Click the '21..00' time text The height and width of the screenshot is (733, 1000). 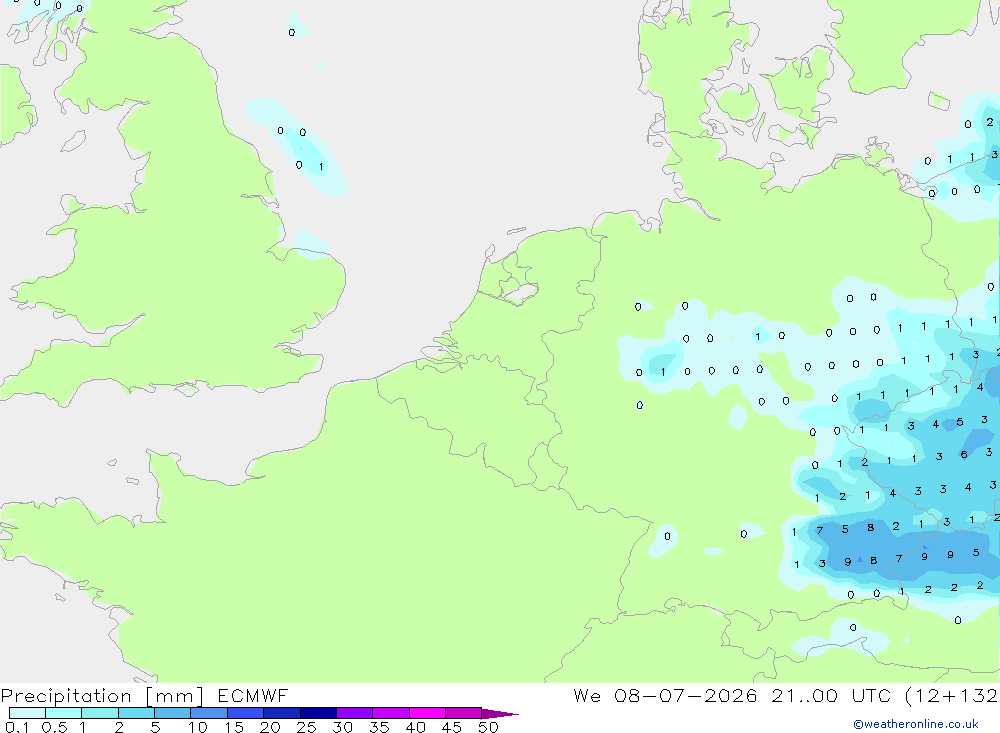pyautogui.click(x=804, y=695)
